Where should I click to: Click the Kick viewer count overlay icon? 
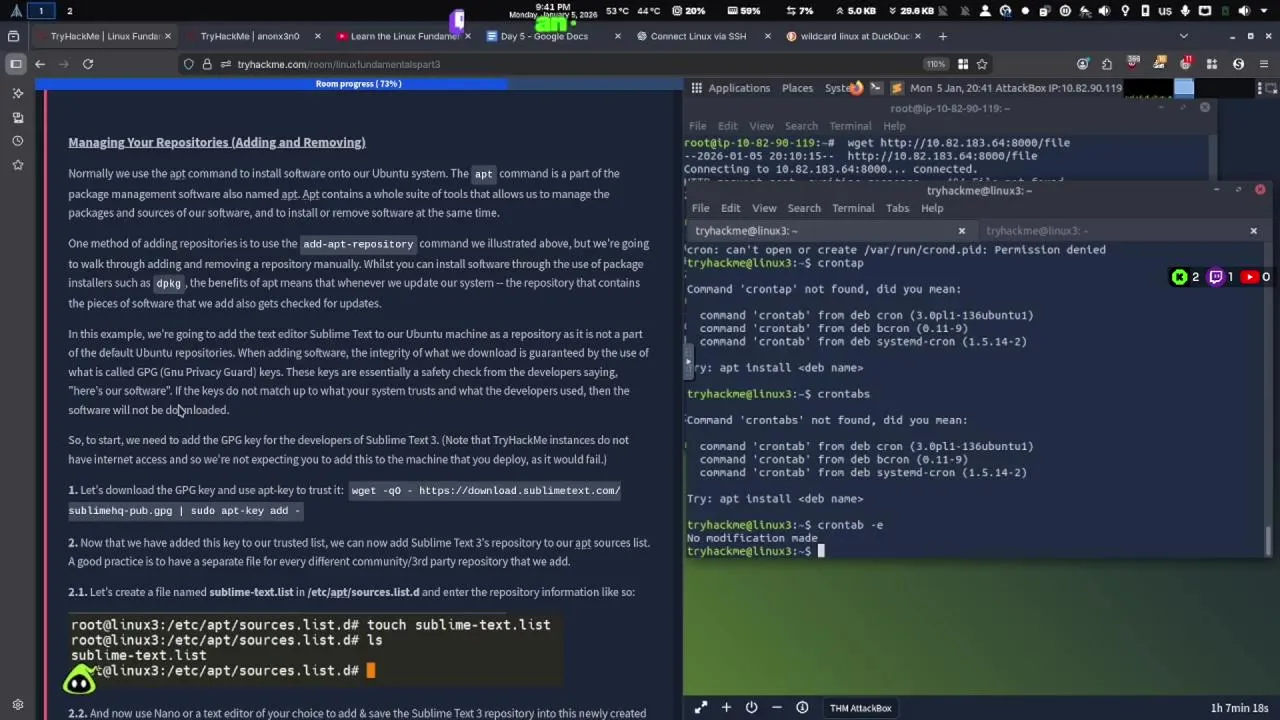point(1180,277)
